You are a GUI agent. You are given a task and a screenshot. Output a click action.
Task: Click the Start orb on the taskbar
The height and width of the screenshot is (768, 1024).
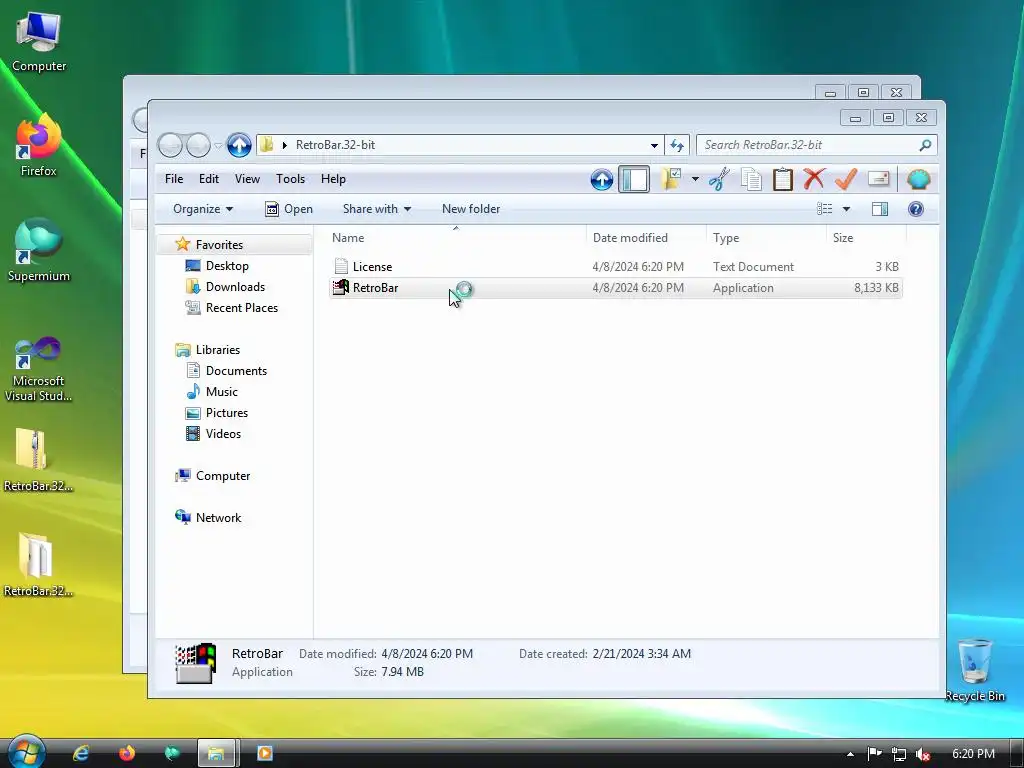[x=26, y=752]
